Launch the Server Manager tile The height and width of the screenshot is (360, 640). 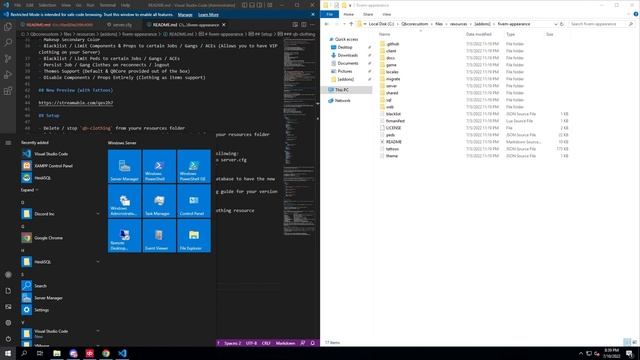(x=124, y=166)
